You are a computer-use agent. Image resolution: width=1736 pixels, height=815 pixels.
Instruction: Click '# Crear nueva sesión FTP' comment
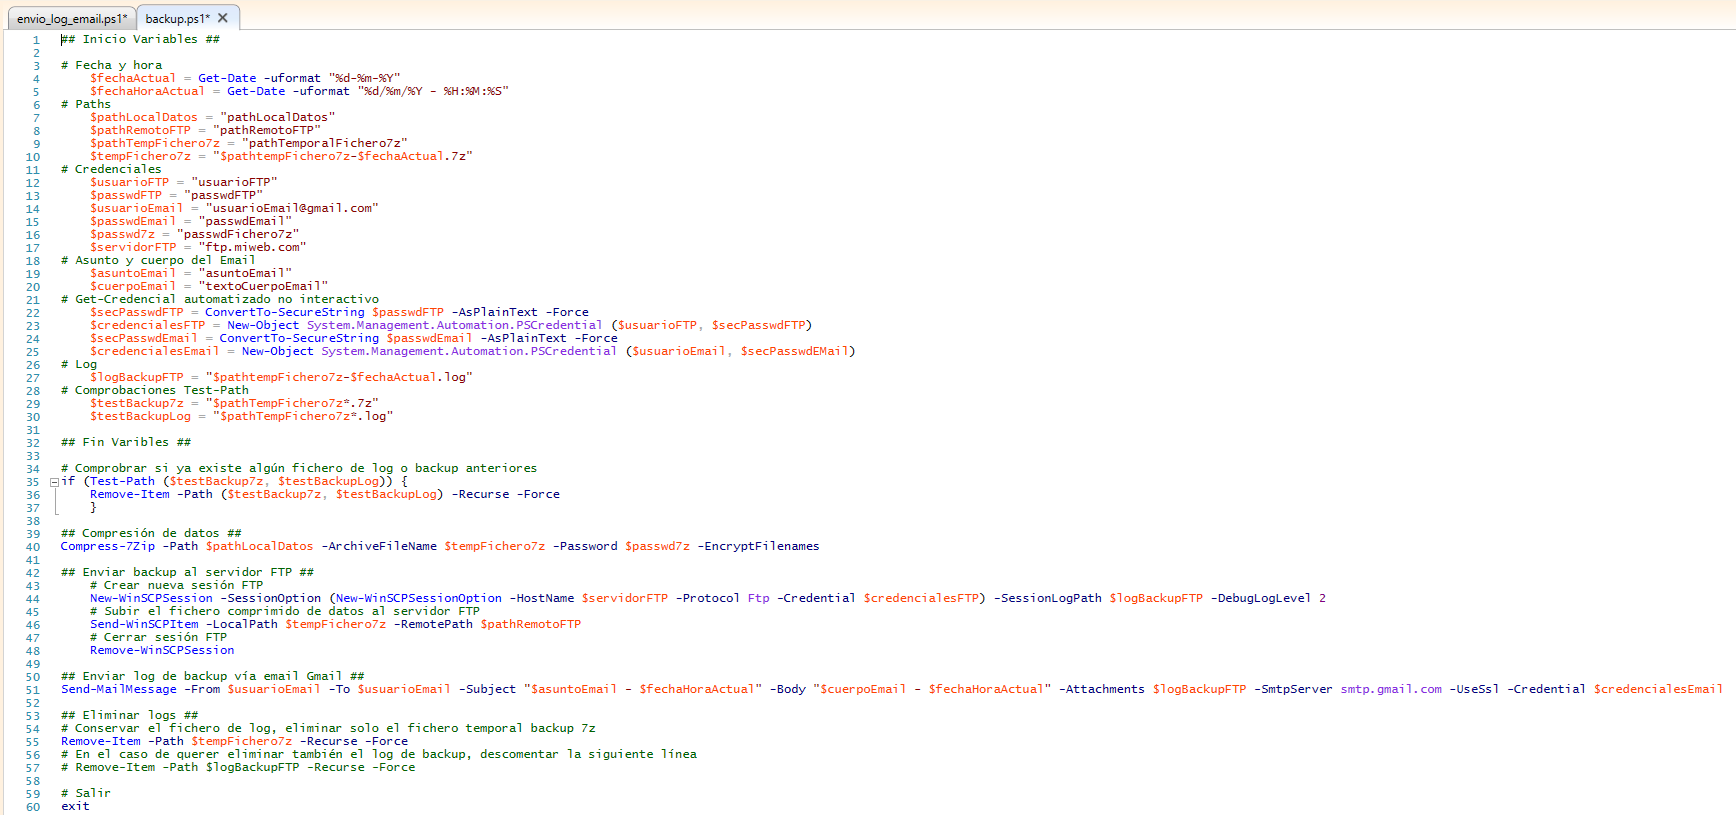pos(176,586)
